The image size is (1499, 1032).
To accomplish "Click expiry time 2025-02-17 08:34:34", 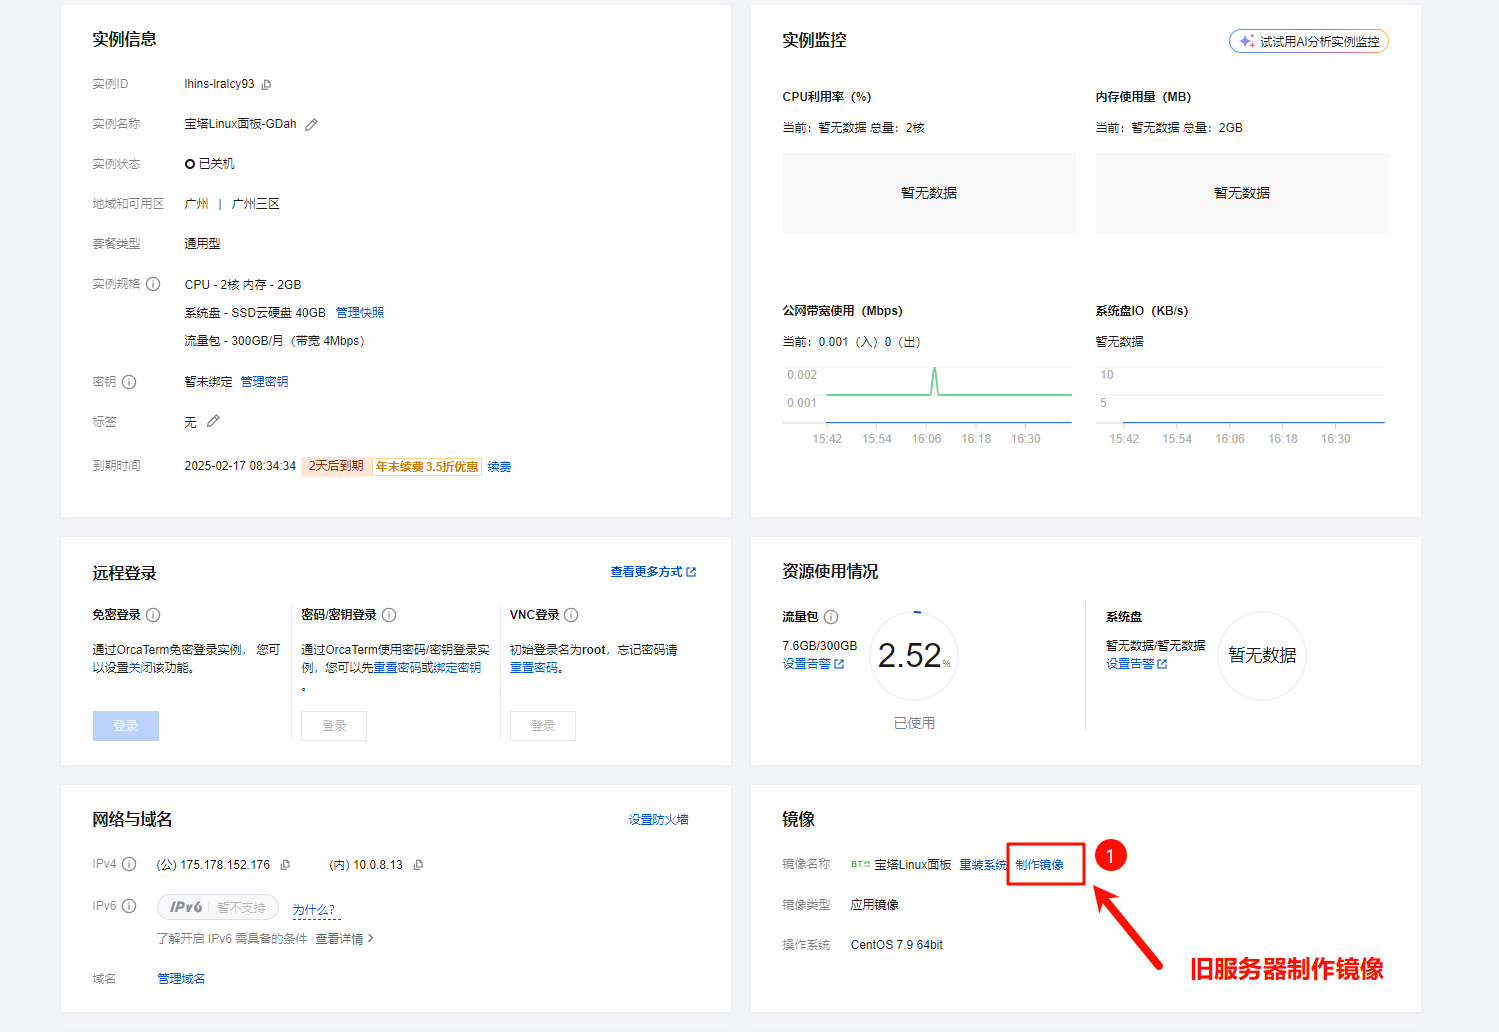I will pyautogui.click(x=240, y=466).
